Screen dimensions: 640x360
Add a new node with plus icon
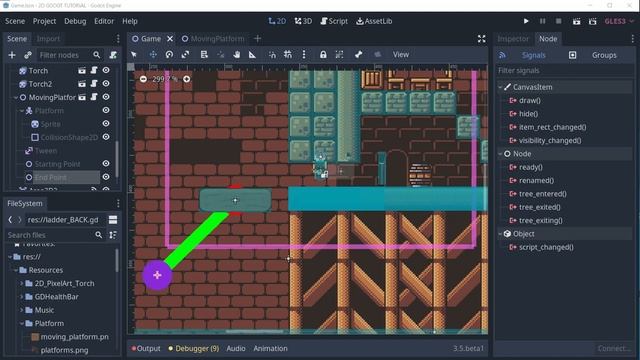pyautogui.click(x=12, y=55)
